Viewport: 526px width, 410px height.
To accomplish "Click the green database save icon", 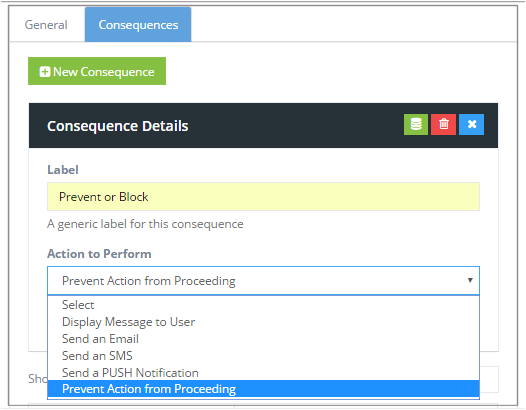I will (x=416, y=124).
